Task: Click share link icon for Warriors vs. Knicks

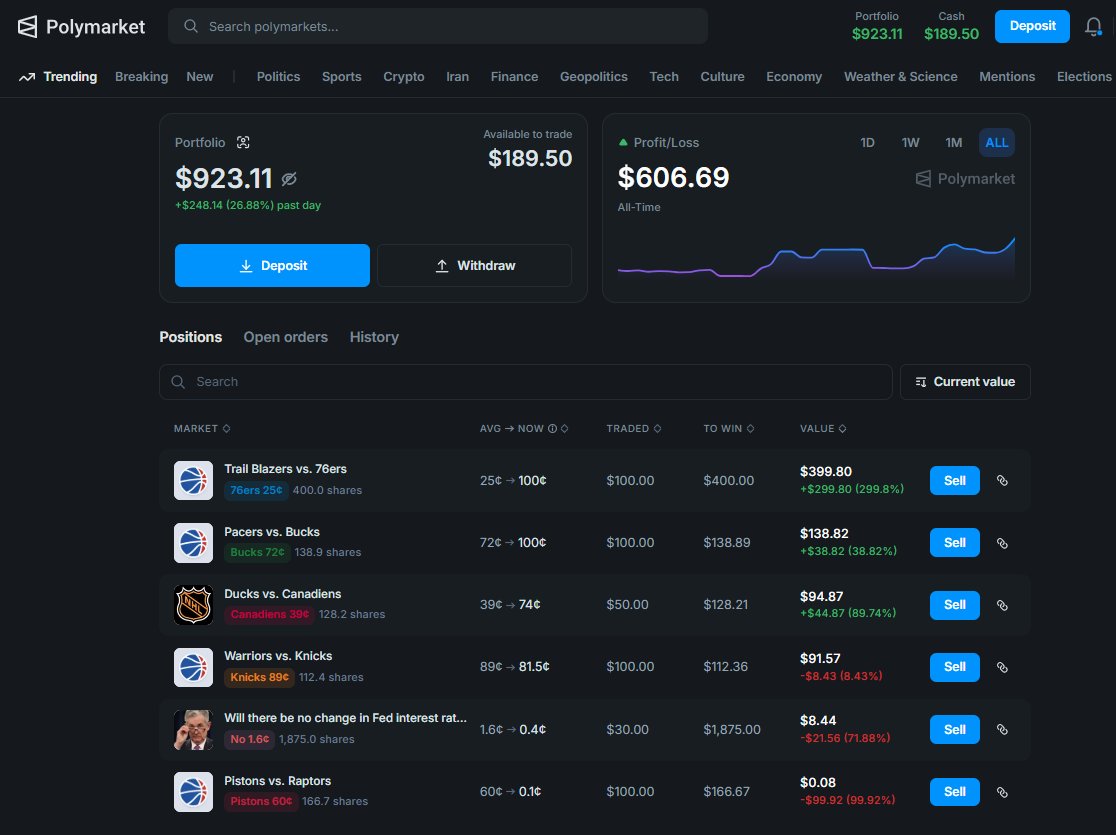Action: (1002, 668)
